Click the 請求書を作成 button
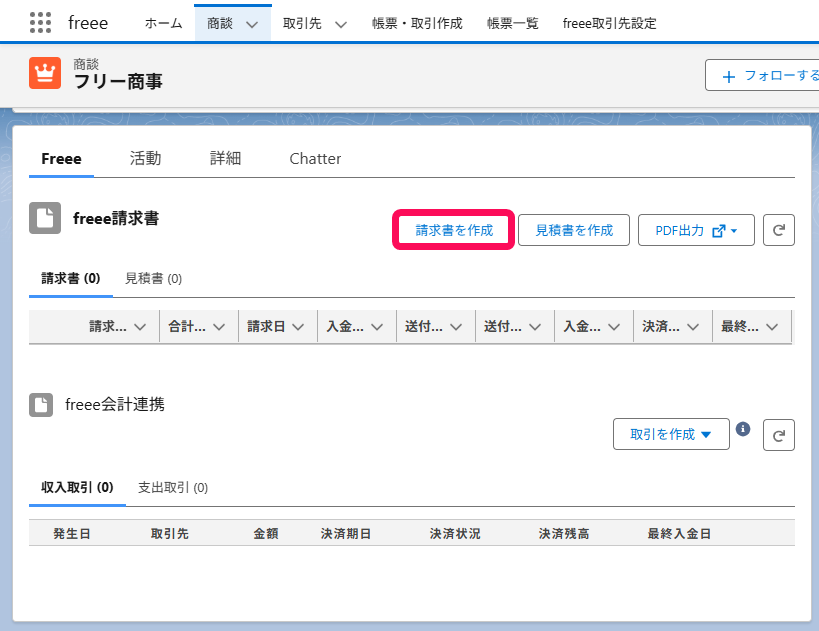 click(x=453, y=230)
